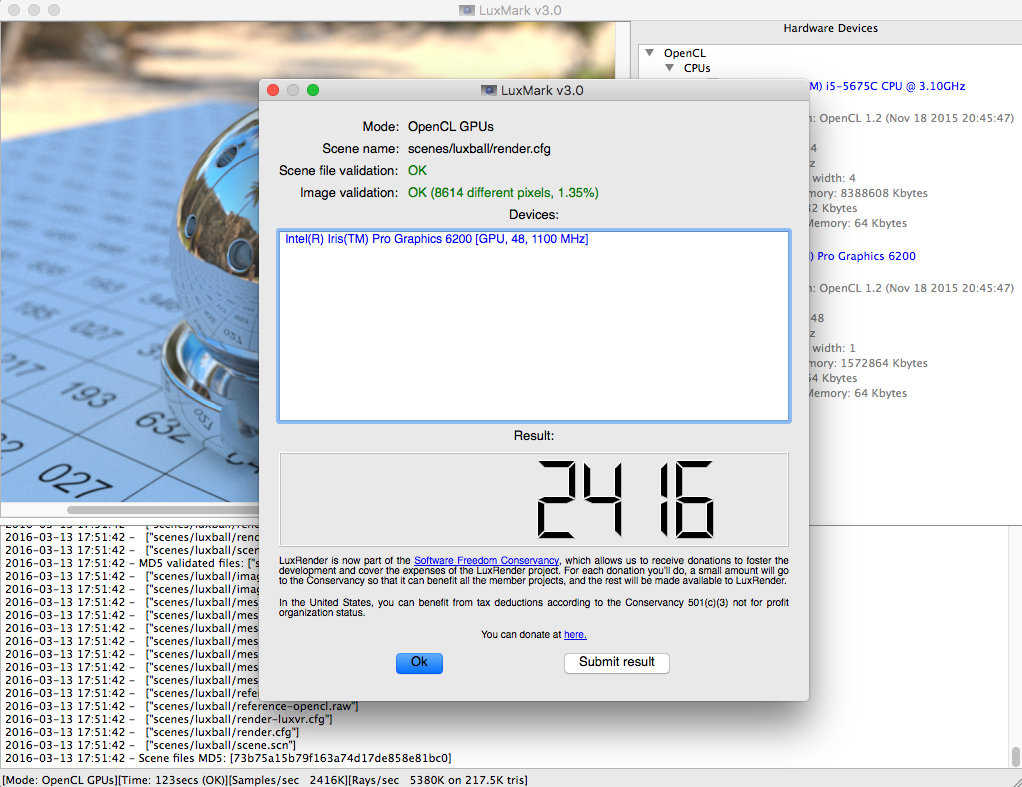Click the LuxMark icon in dialog title
The image size is (1022, 787).
tap(489, 90)
